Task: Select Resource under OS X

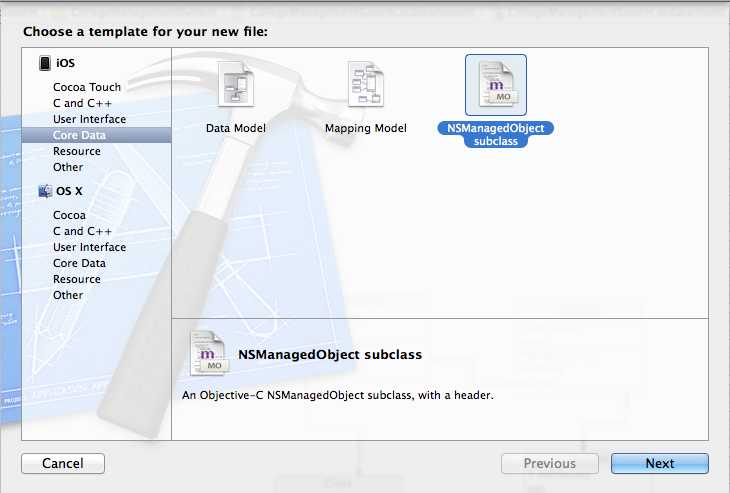Action: tap(77, 279)
